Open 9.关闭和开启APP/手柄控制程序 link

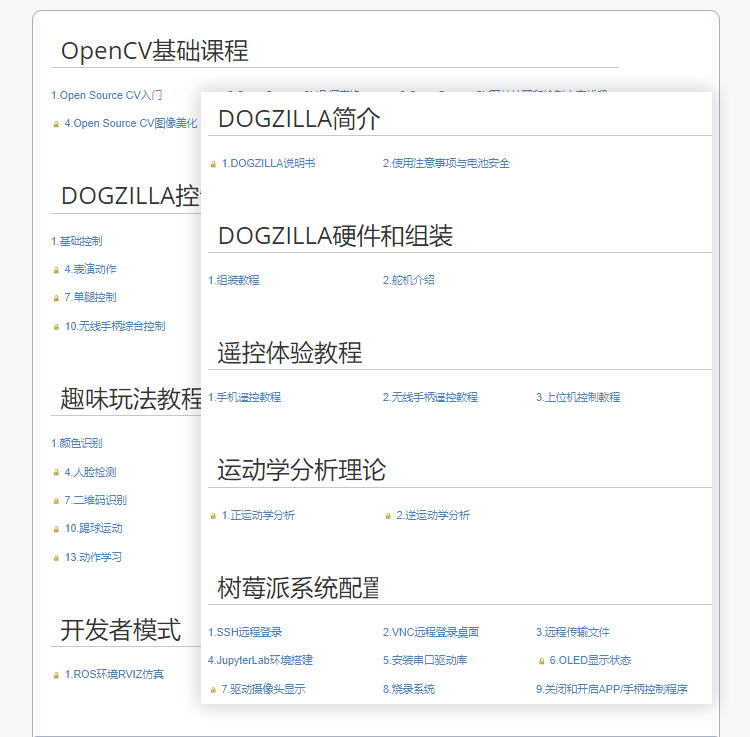[x=611, y=689]
